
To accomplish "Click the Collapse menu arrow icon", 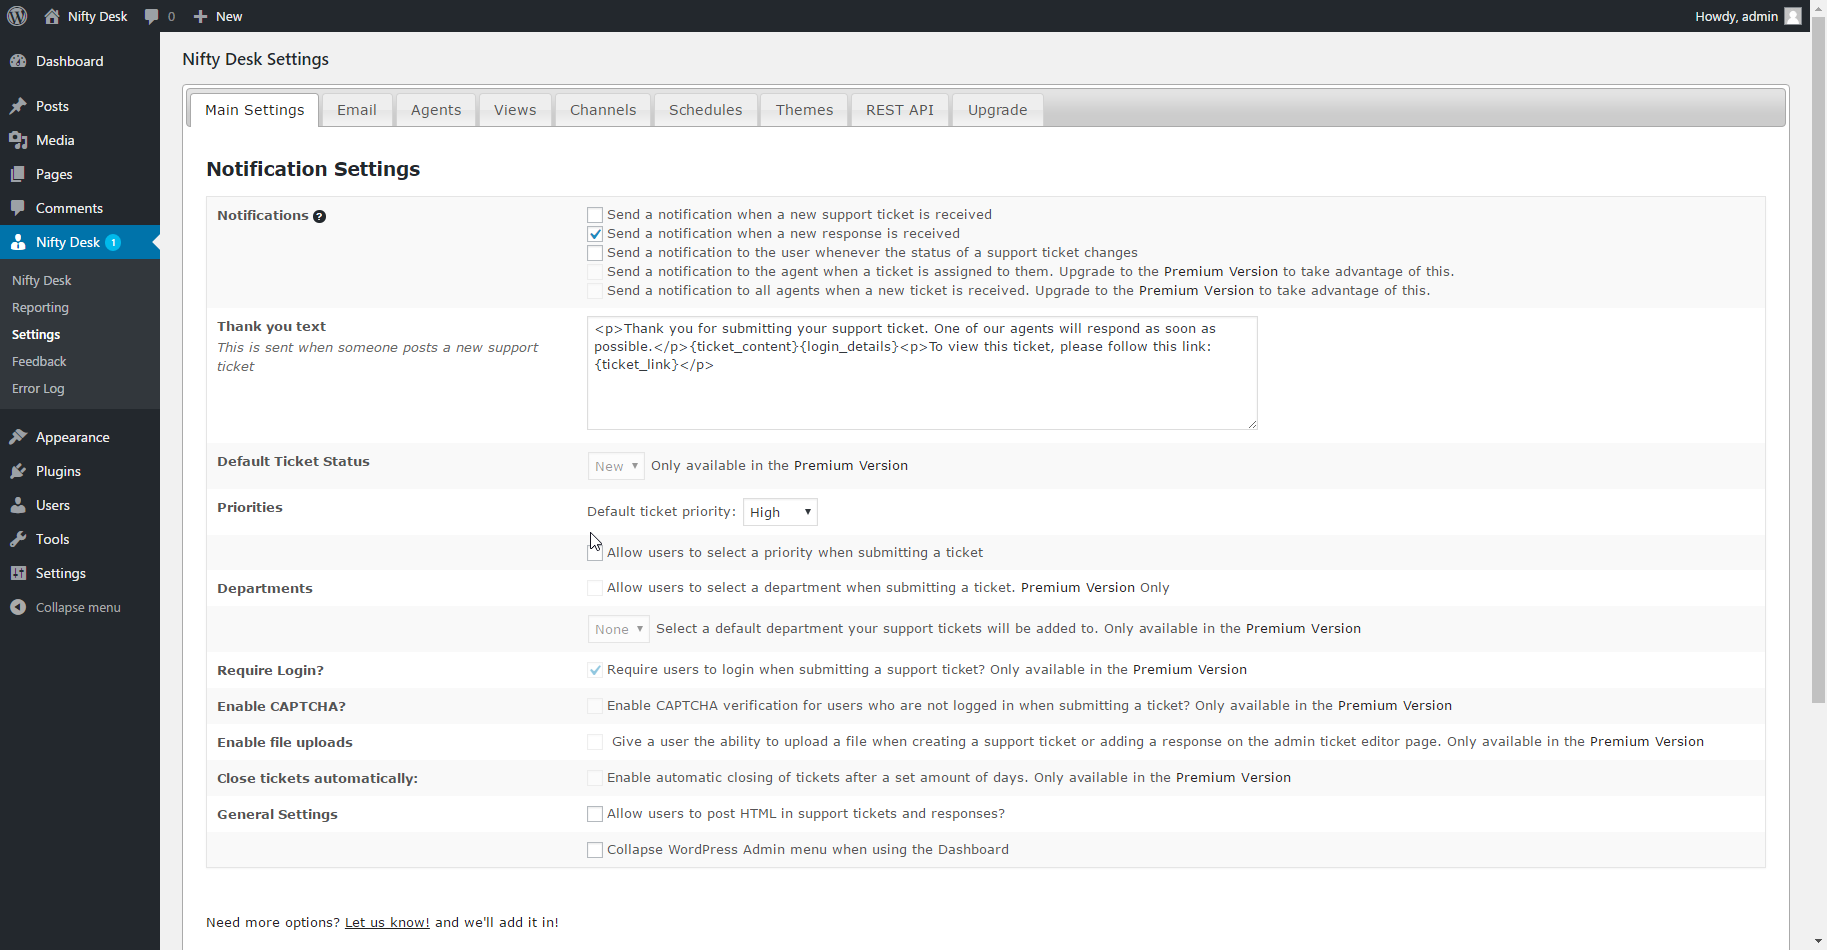I will tap(18, 607).
